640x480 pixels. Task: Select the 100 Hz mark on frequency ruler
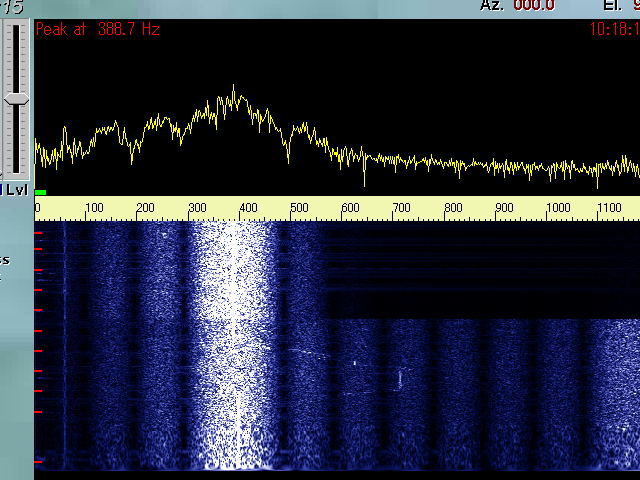coord(93,208)
